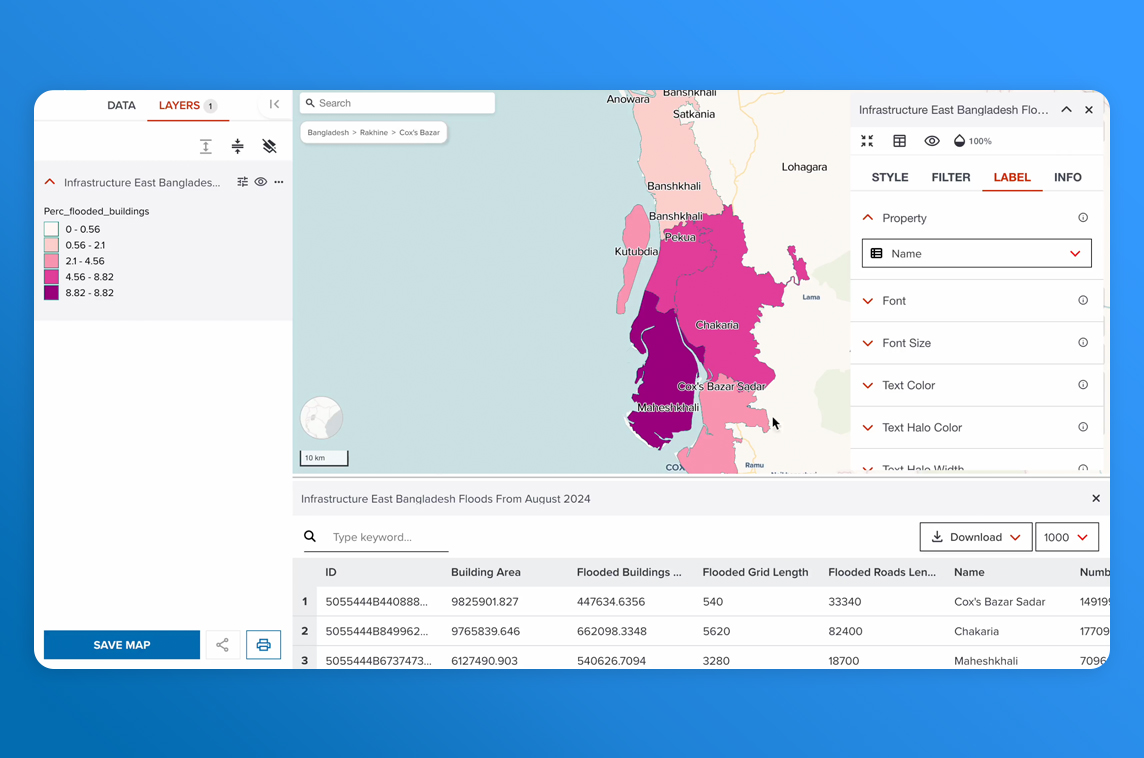Switch to the STYLE tab
The height and width of the screenshot is (758, 1144).
(890, 177)
